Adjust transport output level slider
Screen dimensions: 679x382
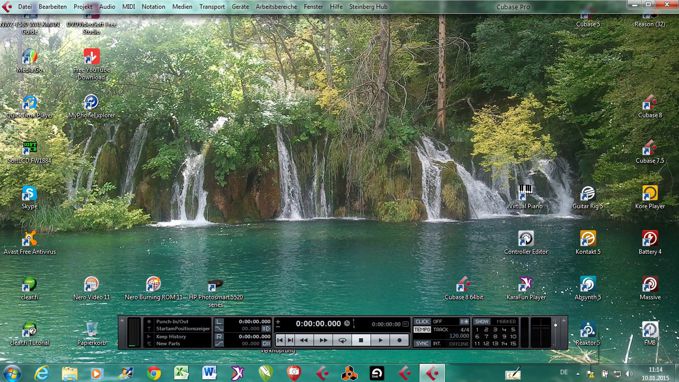(x=556, y=325)
